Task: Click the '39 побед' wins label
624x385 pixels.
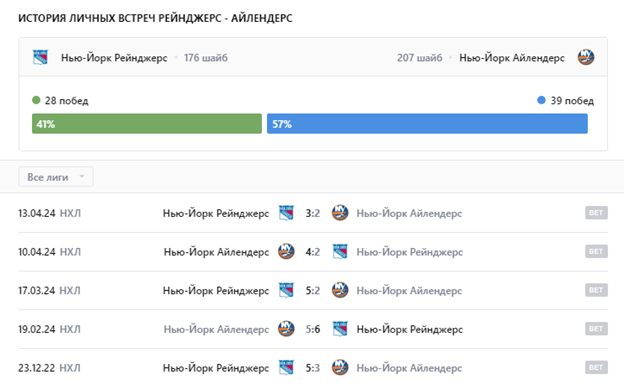Action: coord(572,101)
